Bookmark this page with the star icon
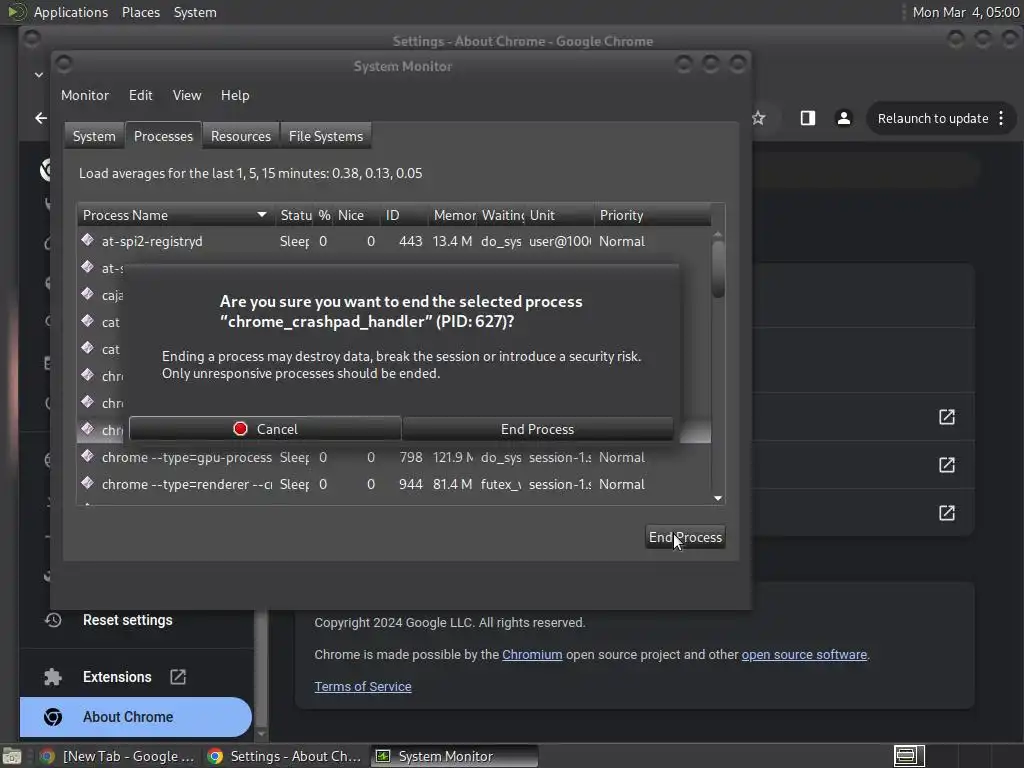The image size is (1024, 768). click(x=758, y=118)
